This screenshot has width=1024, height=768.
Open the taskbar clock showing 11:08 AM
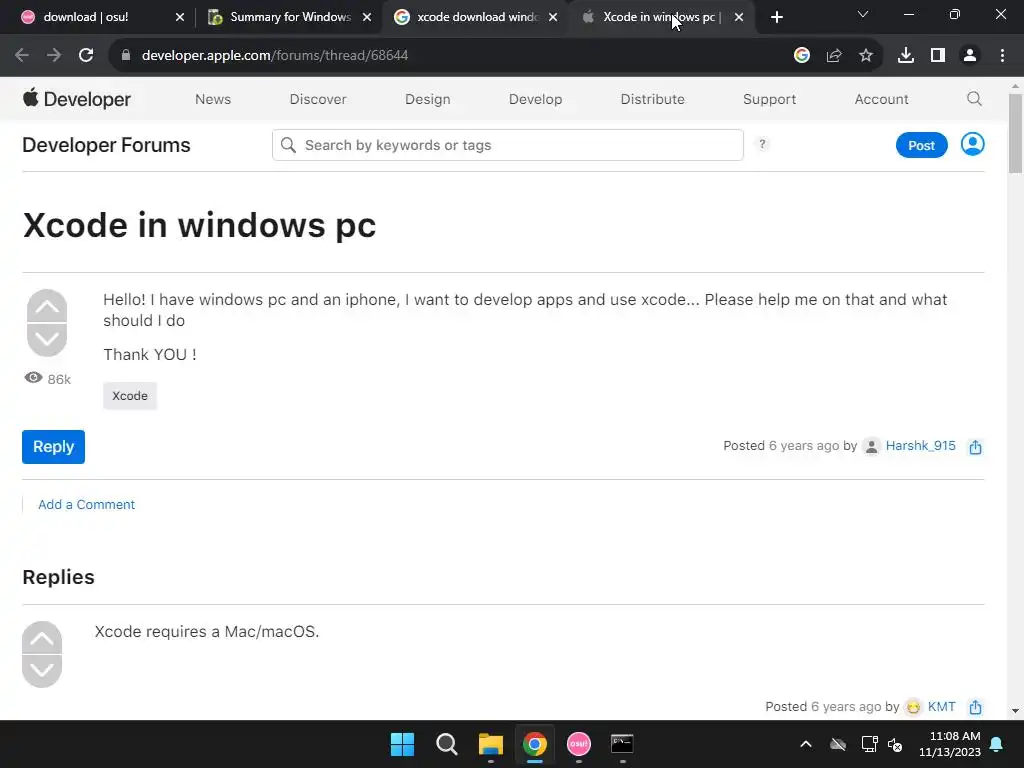click(x=950, y=744)
